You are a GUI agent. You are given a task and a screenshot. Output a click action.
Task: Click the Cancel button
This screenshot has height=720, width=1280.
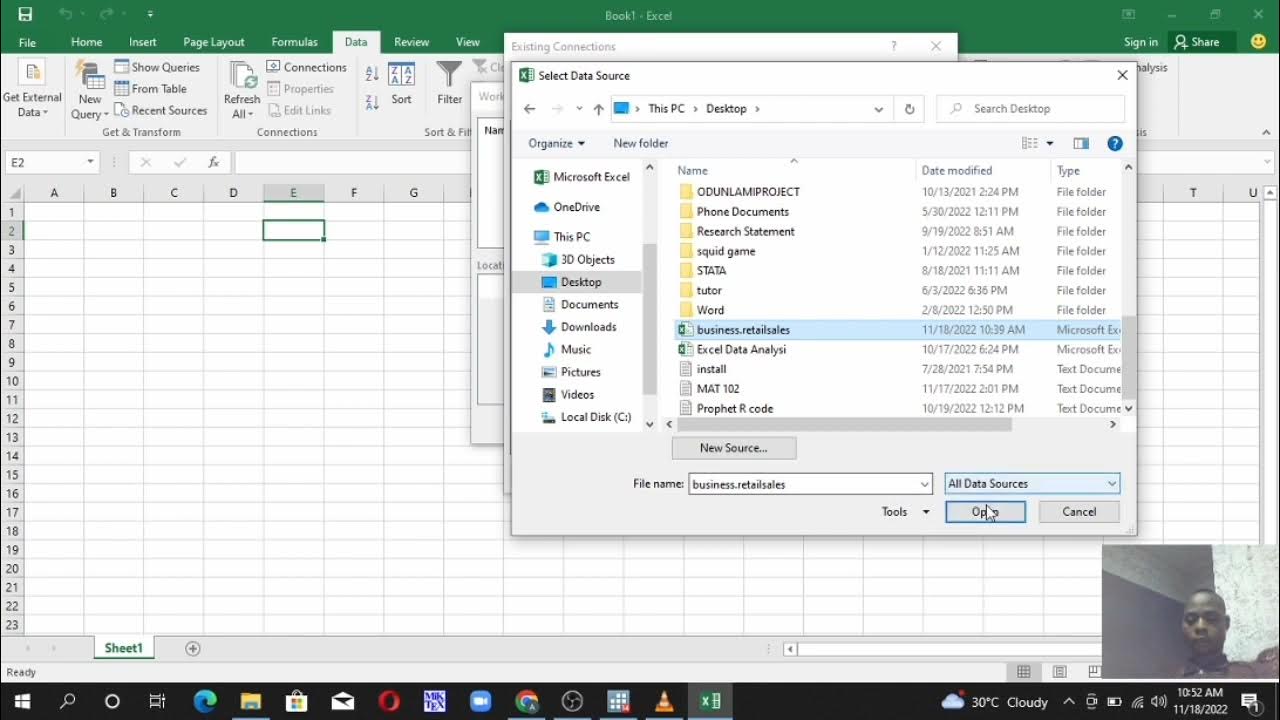(1079, 512)
